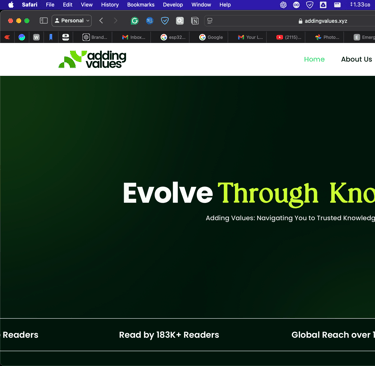Open the View menu
The height and width of the screenshot is (366, 375).
[x=86, y=5]
